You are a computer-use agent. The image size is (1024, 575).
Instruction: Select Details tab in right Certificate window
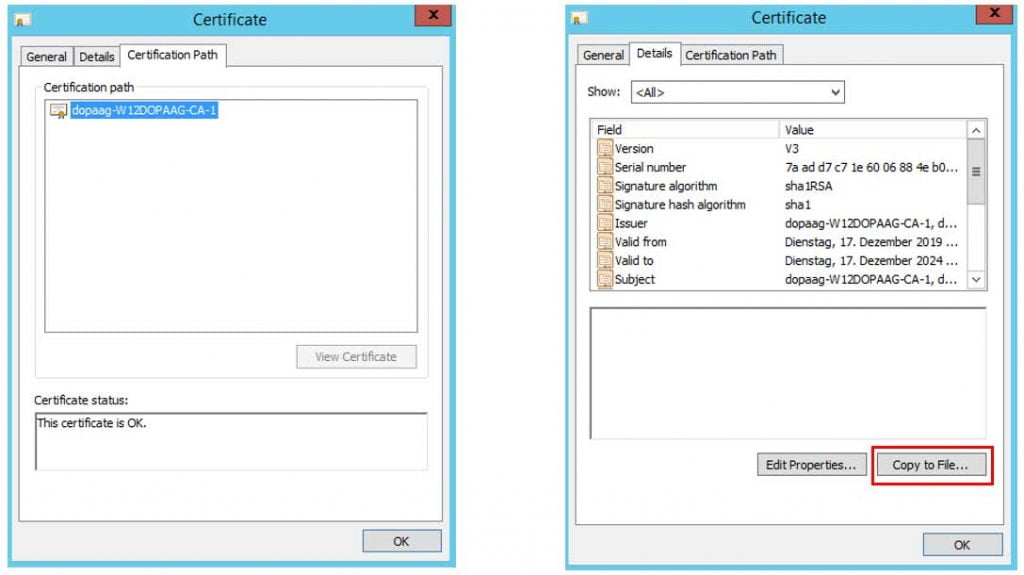(x=654, y=54)
